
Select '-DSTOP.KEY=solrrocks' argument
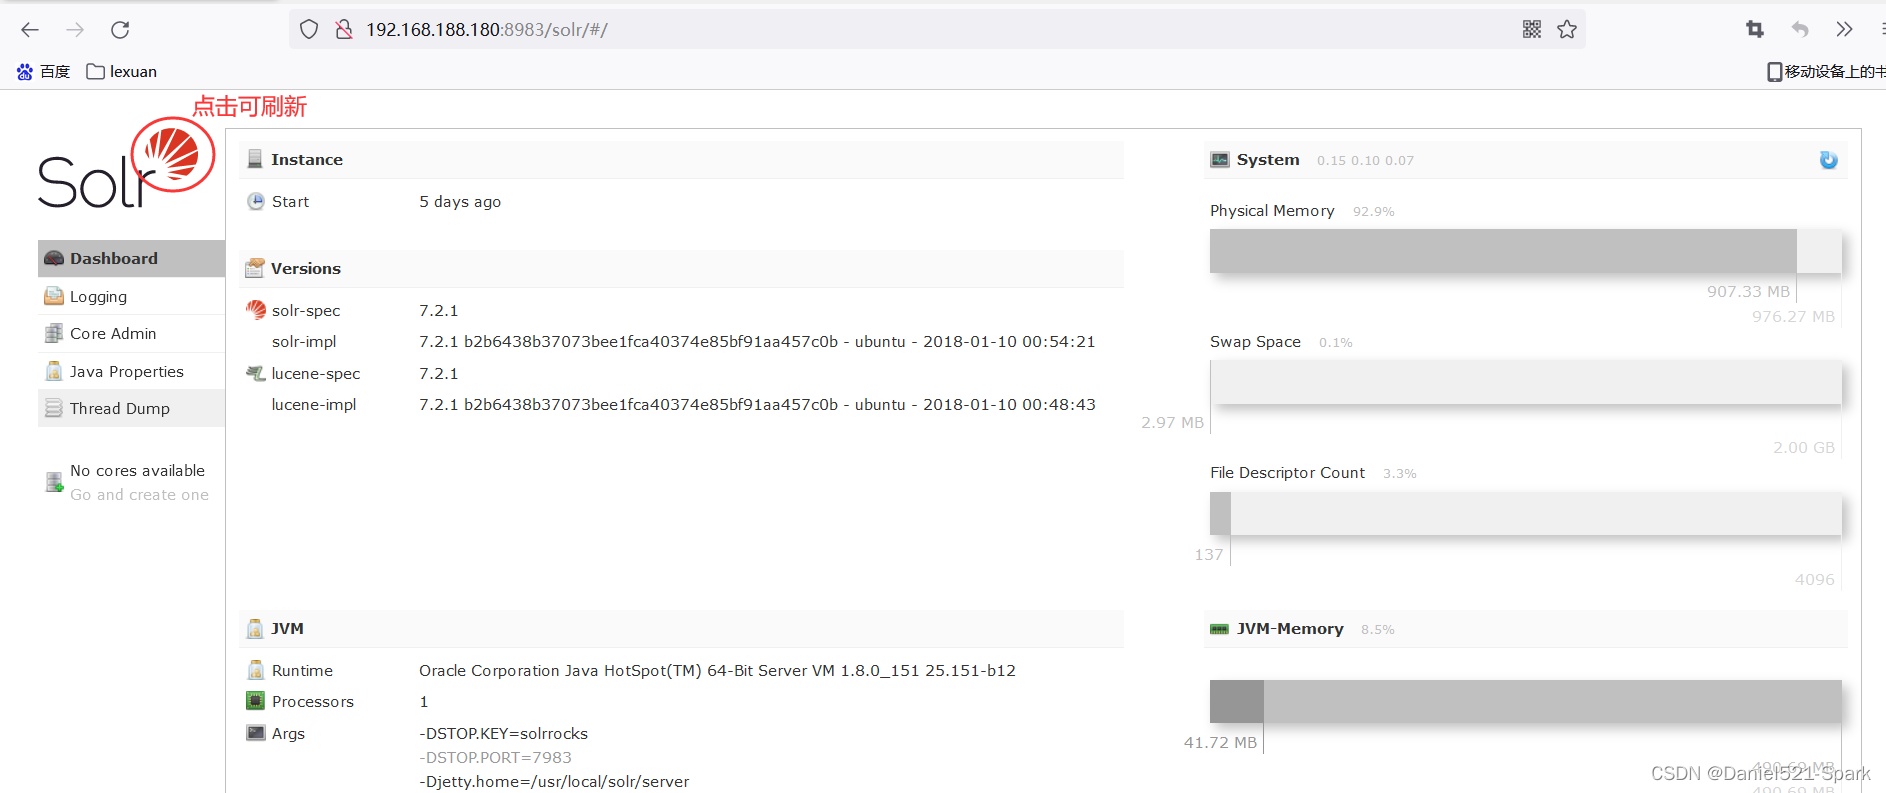pos(503,734)
